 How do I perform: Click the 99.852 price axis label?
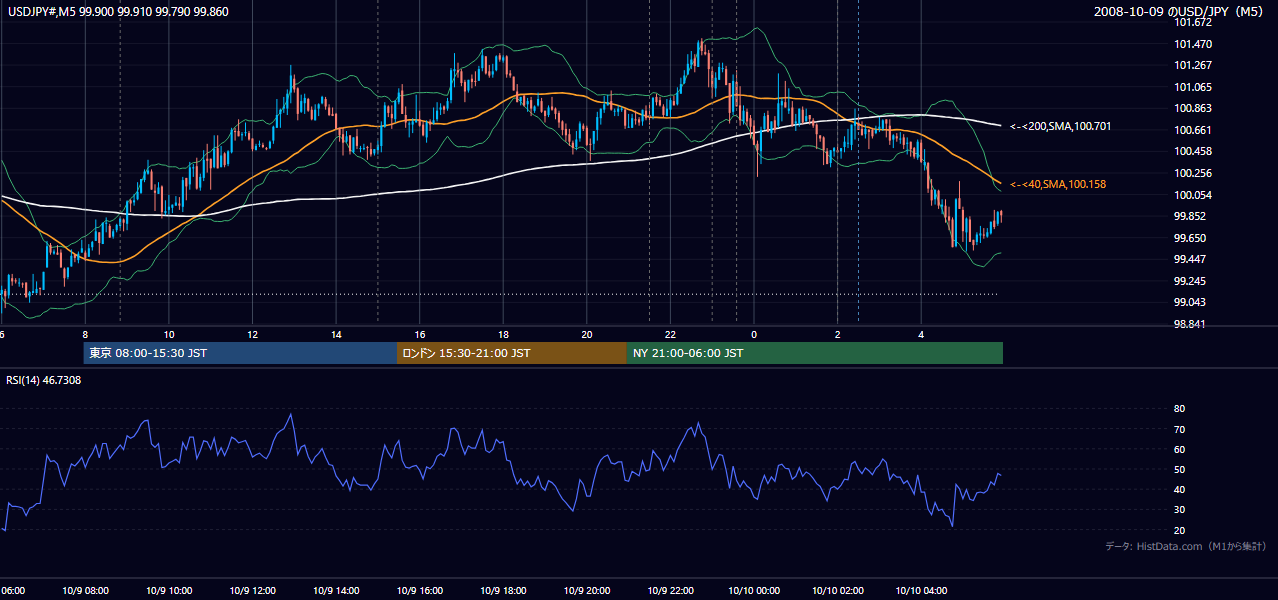1191,217
